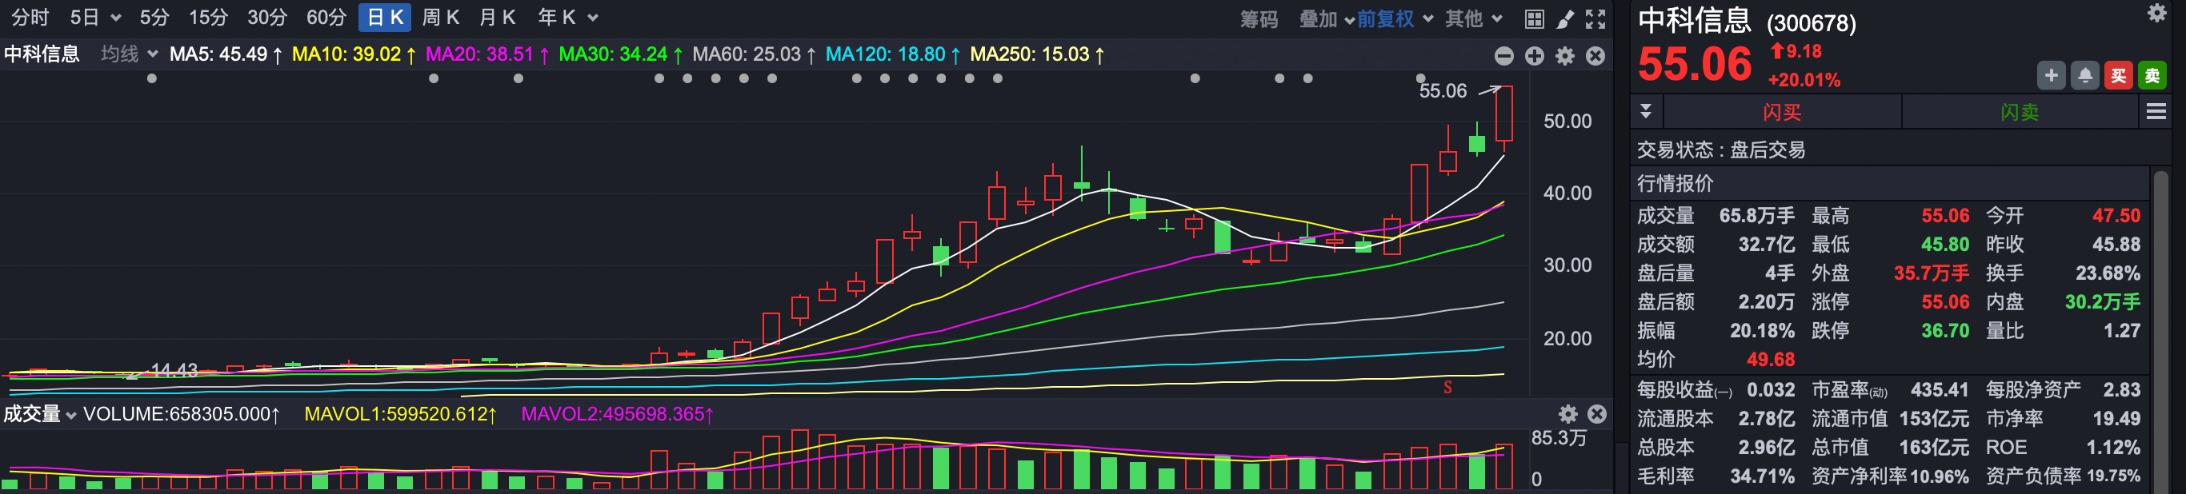
Task: Zoom out chart with minus icon
Action: pyautogui.click(x=1504, y=56)
